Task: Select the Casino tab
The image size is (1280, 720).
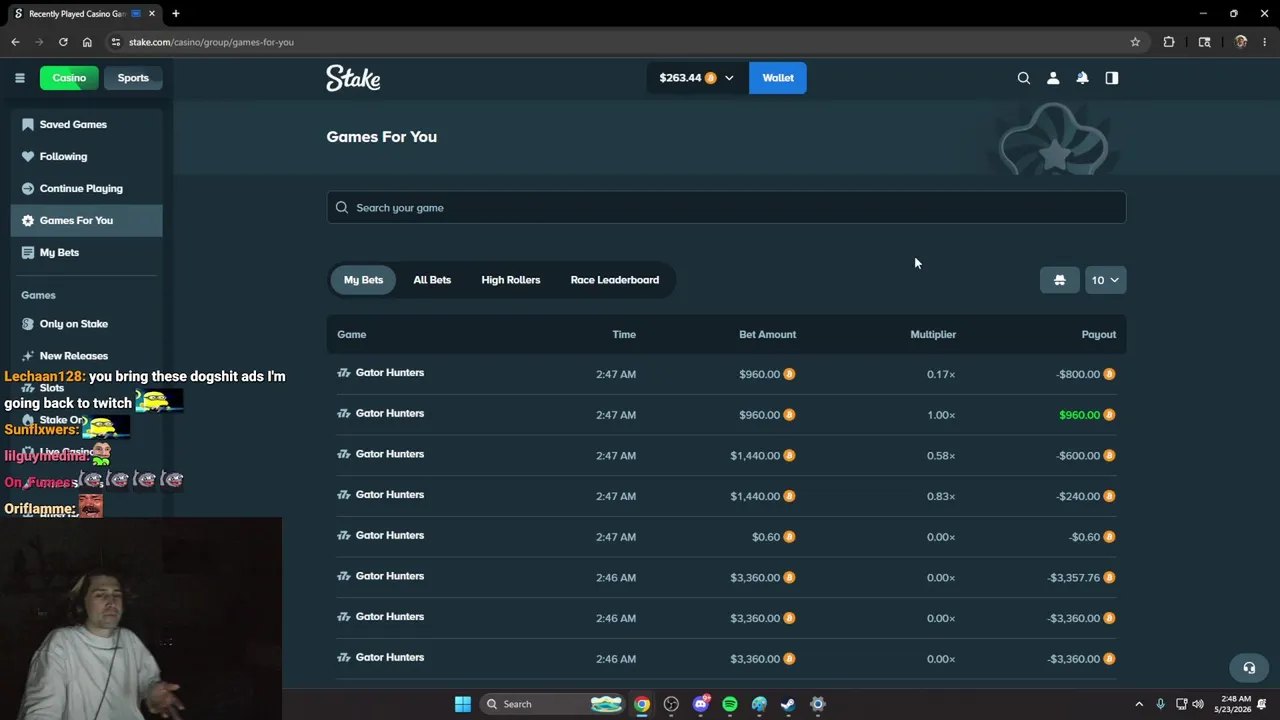Action: pyautogui.click(x=69, y=78)
